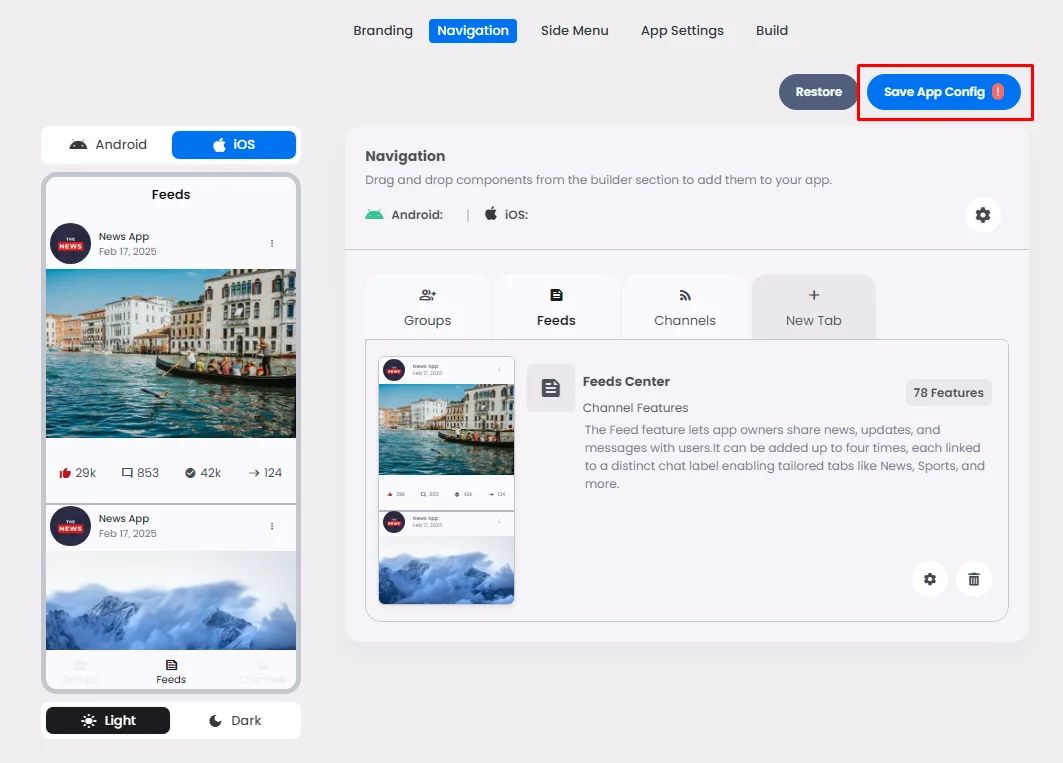This screenshot has width=1063, height=763.
Task: Switch preview theme to Dark
Action: pos(235,720)
